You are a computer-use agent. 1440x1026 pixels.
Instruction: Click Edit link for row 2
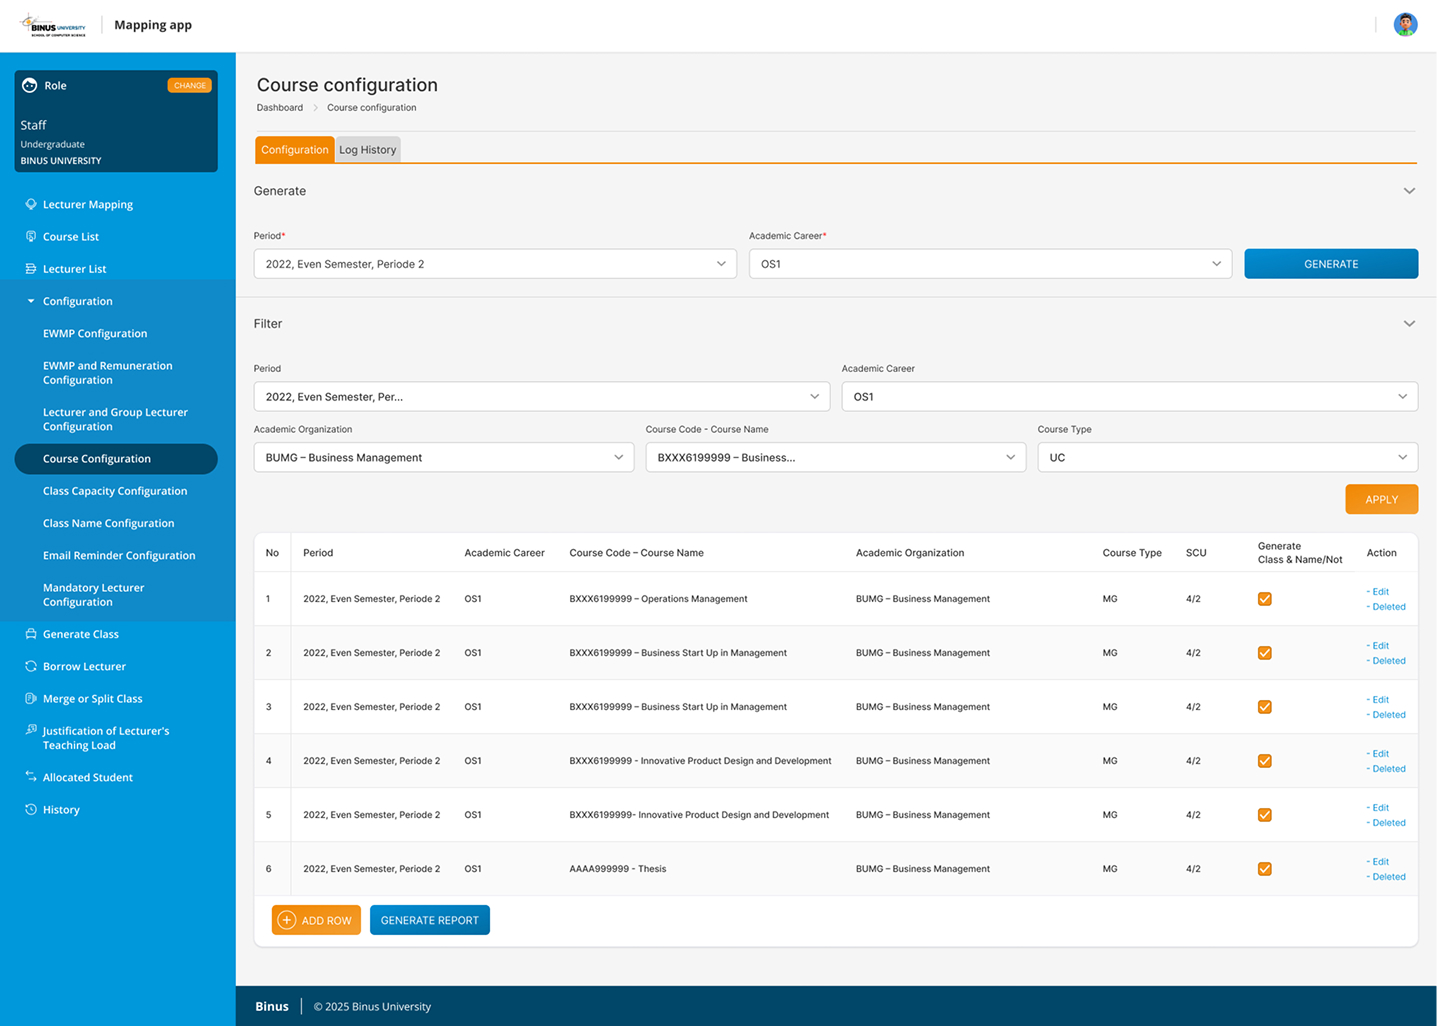click(x=1380, y=646)
